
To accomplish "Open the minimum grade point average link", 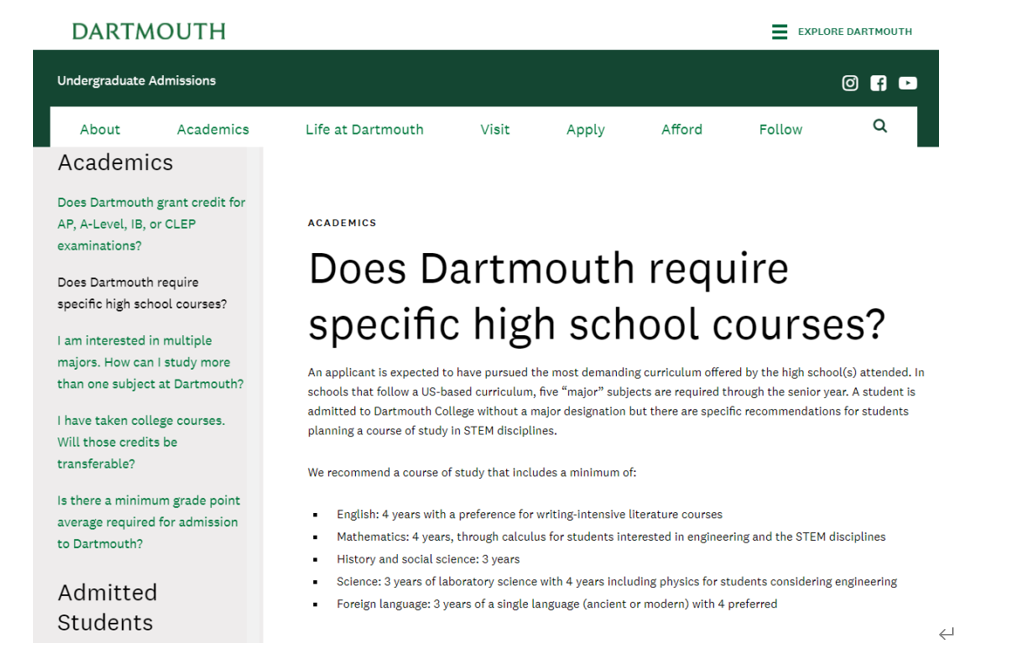I will (148, 522).
